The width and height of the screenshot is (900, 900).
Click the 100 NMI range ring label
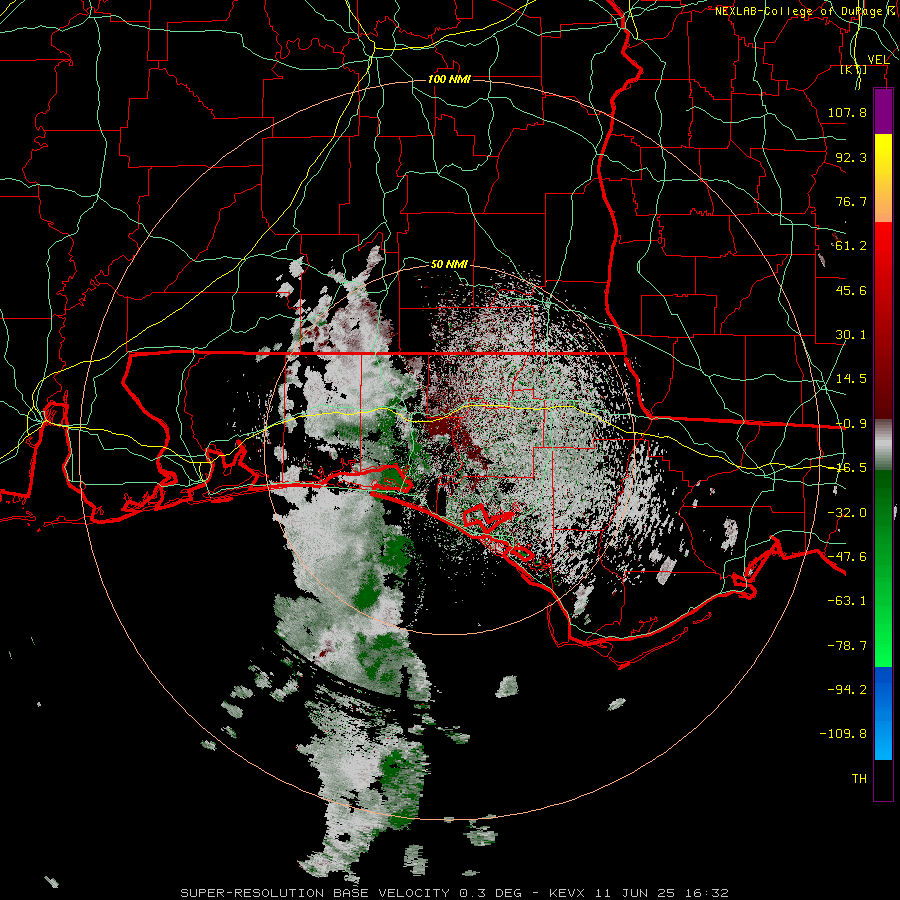449,79
